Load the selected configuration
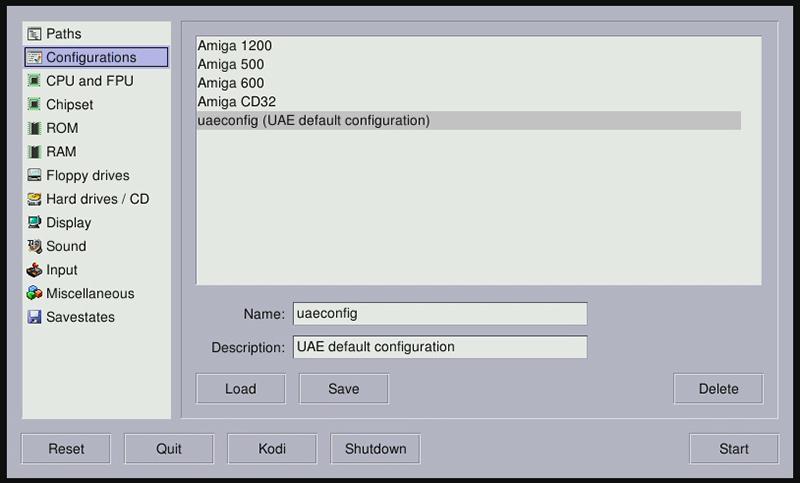 [x=241, y=389]
